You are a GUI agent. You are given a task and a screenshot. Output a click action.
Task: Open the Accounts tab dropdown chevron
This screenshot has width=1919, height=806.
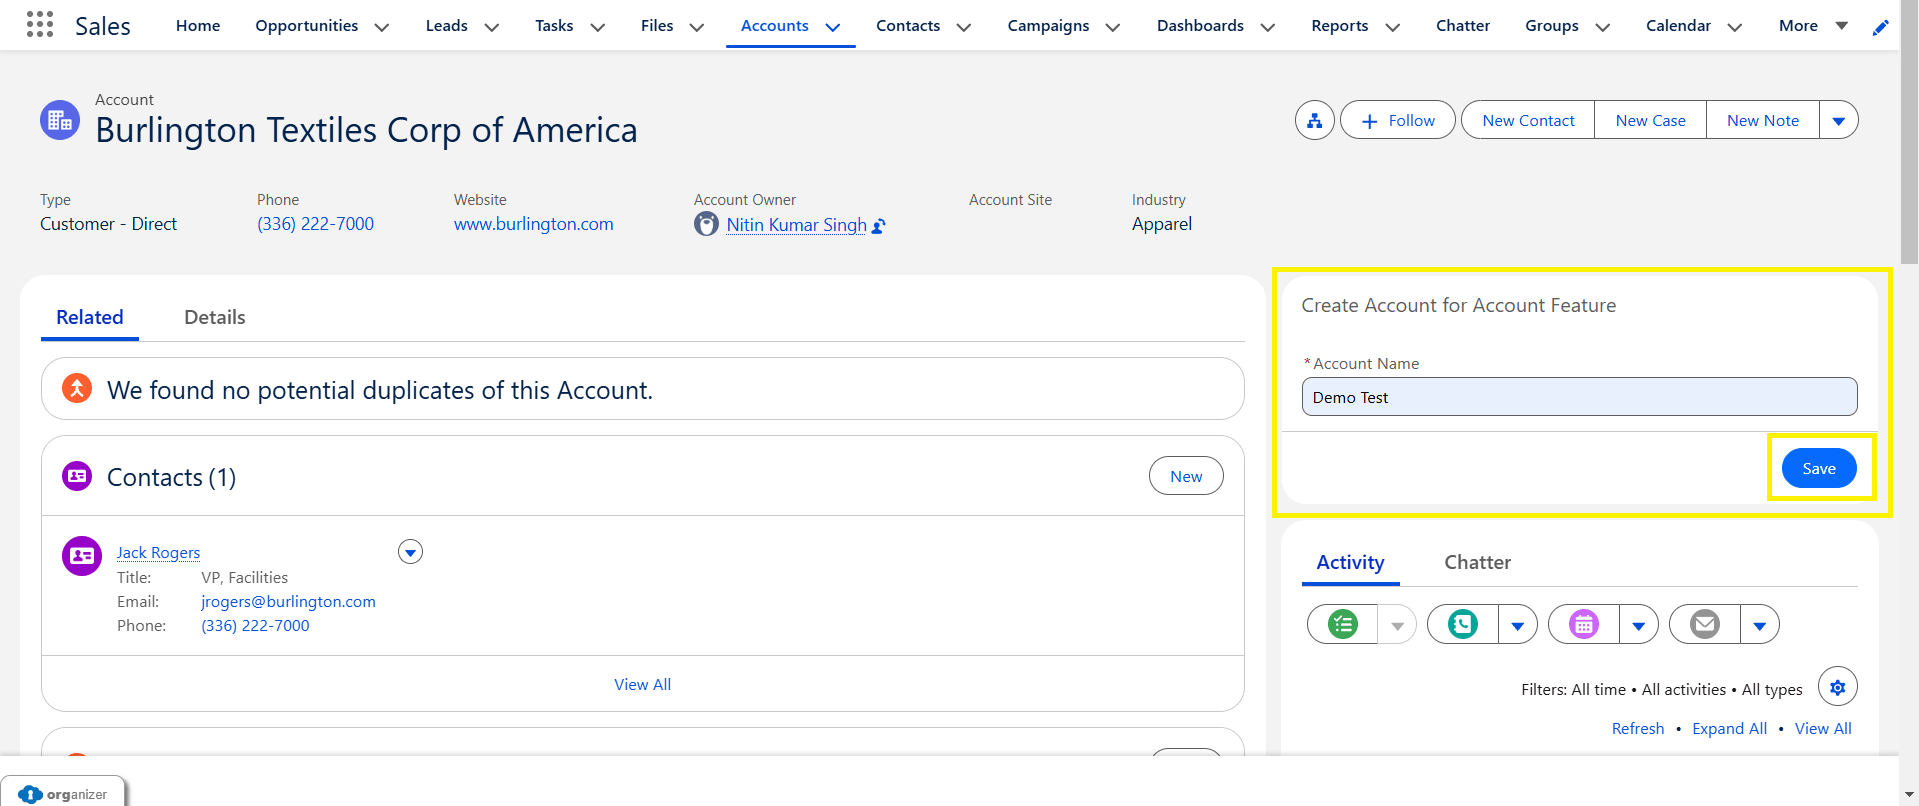832,27
